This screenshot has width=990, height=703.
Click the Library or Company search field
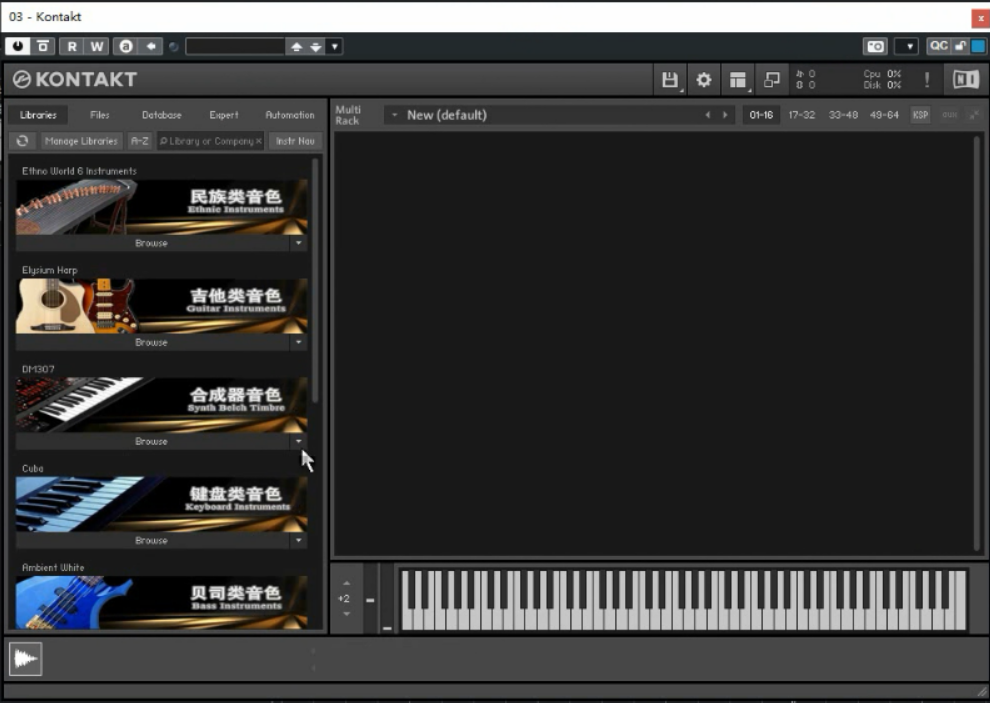(210, 142)
